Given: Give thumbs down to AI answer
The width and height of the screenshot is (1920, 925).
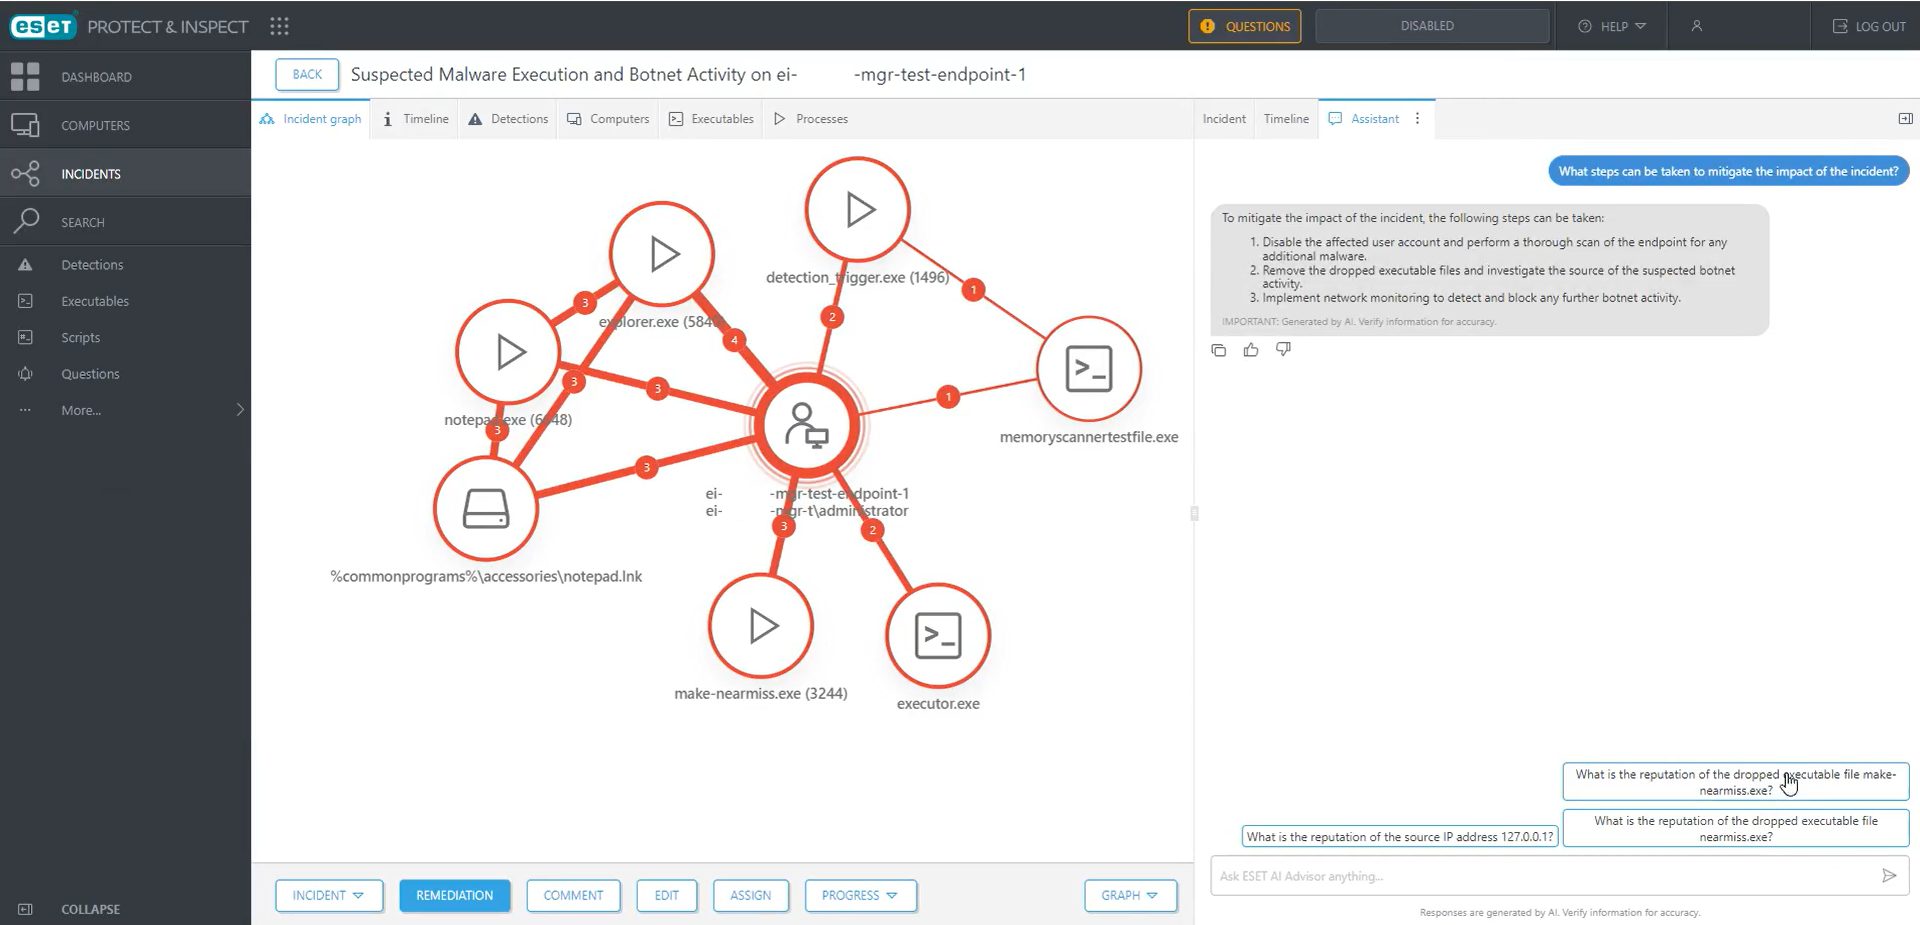Looking at the screenshot, I should [x=1283, y=350].
